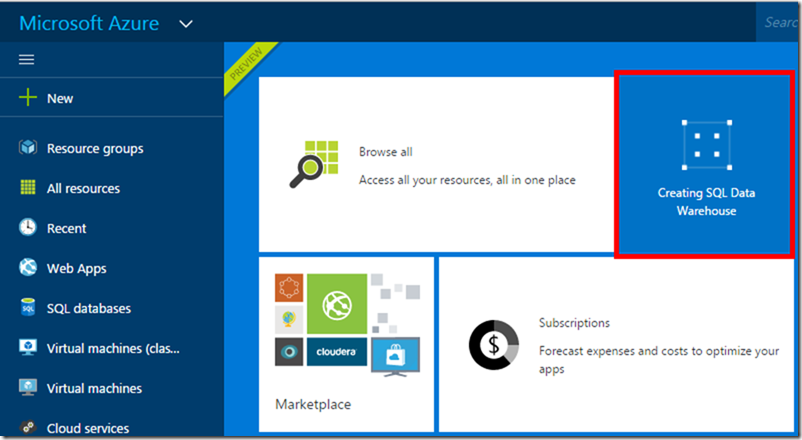Click the green globe tile in Marketplace
The height and width of the screenshot is (440, 802).
pos(337,304)
